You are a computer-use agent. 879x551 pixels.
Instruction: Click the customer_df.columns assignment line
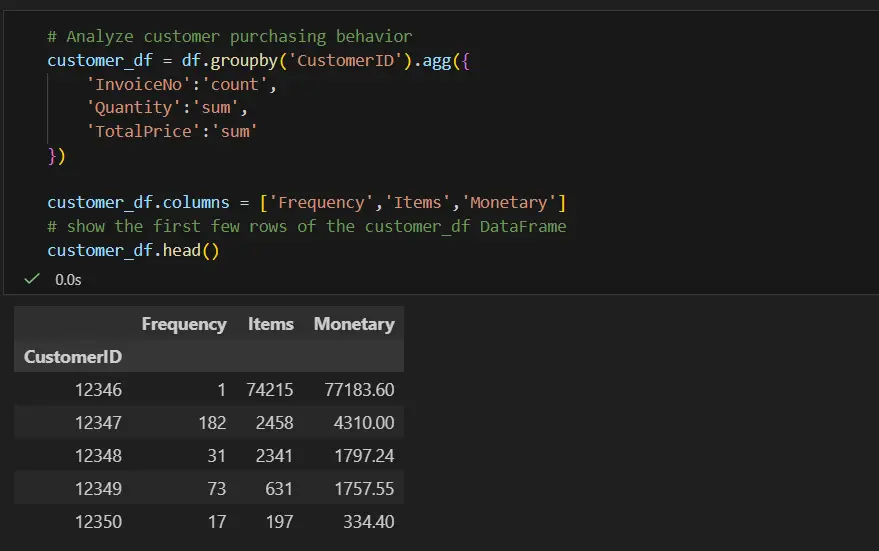coord(307,202)
